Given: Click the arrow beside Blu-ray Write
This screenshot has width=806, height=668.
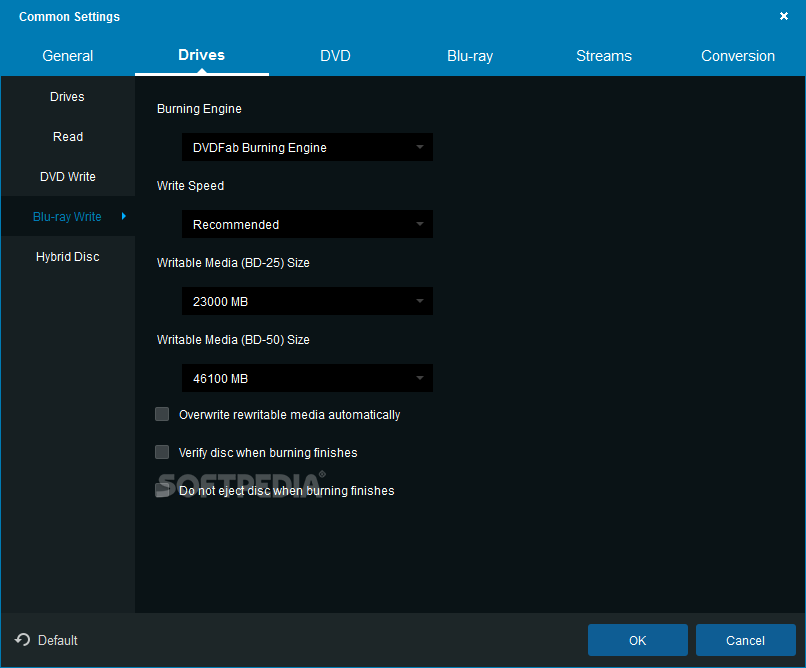Looking at the screenshot, I should pyautogui.click(x=124, y=216).
